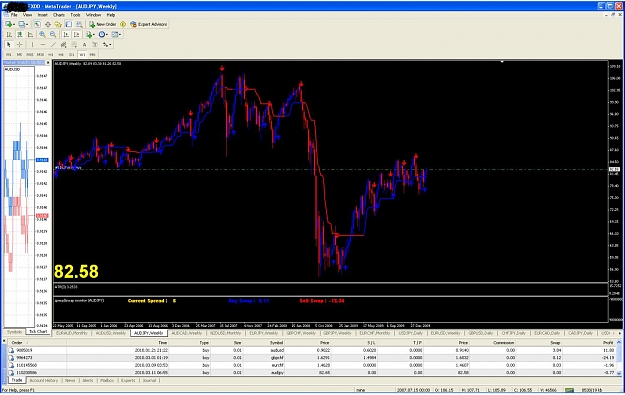Image resolution: width=625 pixels, height=395 pixels.
Task: Open the Arrows objects dropdown
Action: pos(107,45)
